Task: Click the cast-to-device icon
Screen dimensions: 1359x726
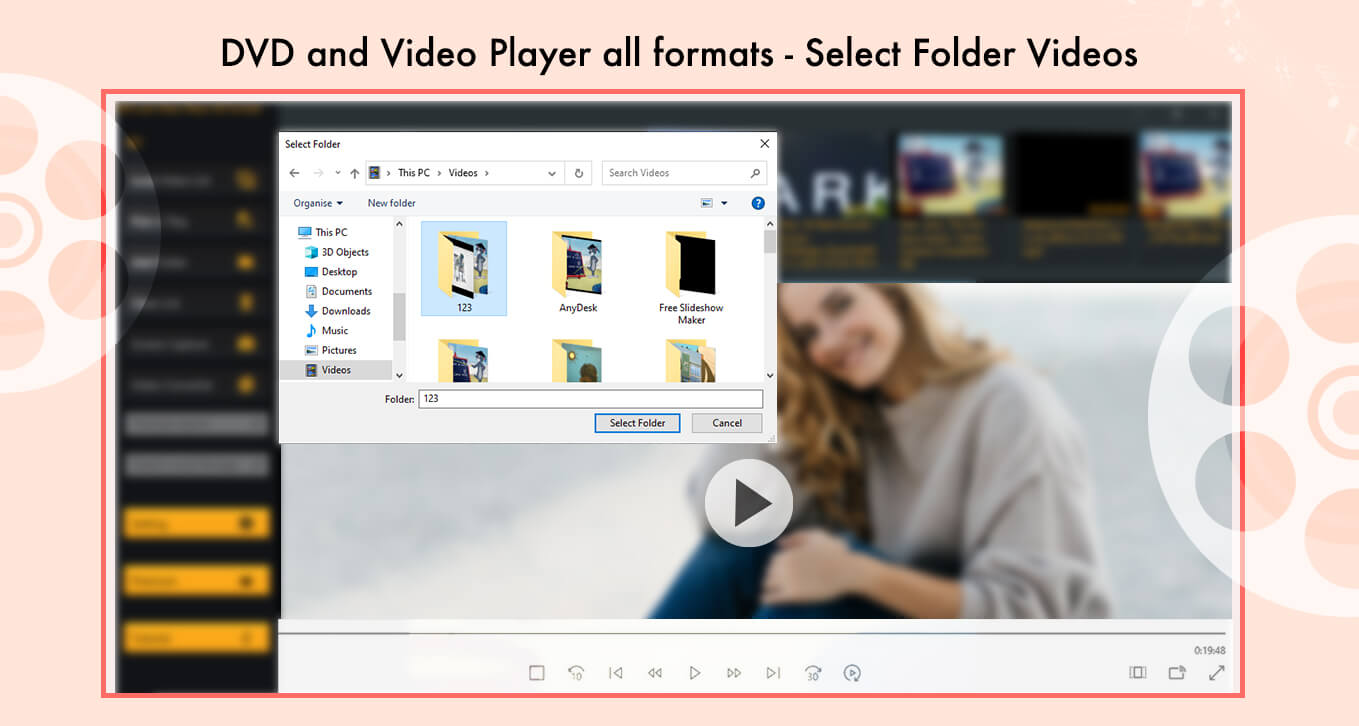Action: click(x=1177, y=673)
